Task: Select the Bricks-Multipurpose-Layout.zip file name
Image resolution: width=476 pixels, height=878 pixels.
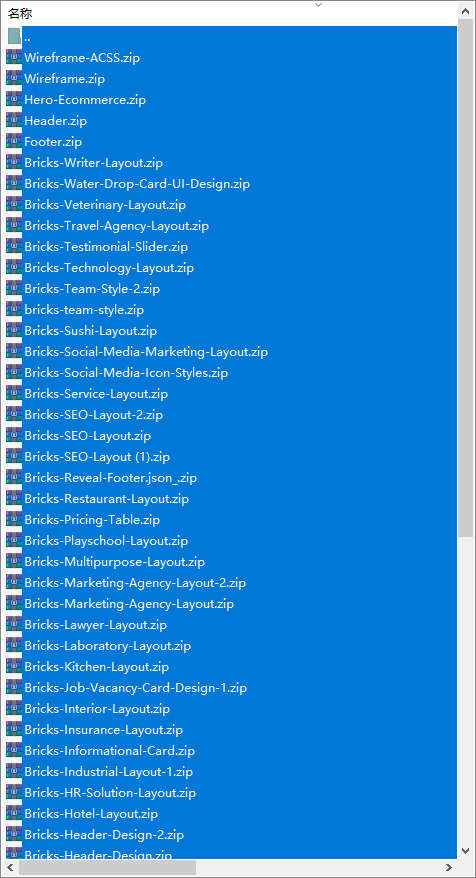Action: [114, 562]
